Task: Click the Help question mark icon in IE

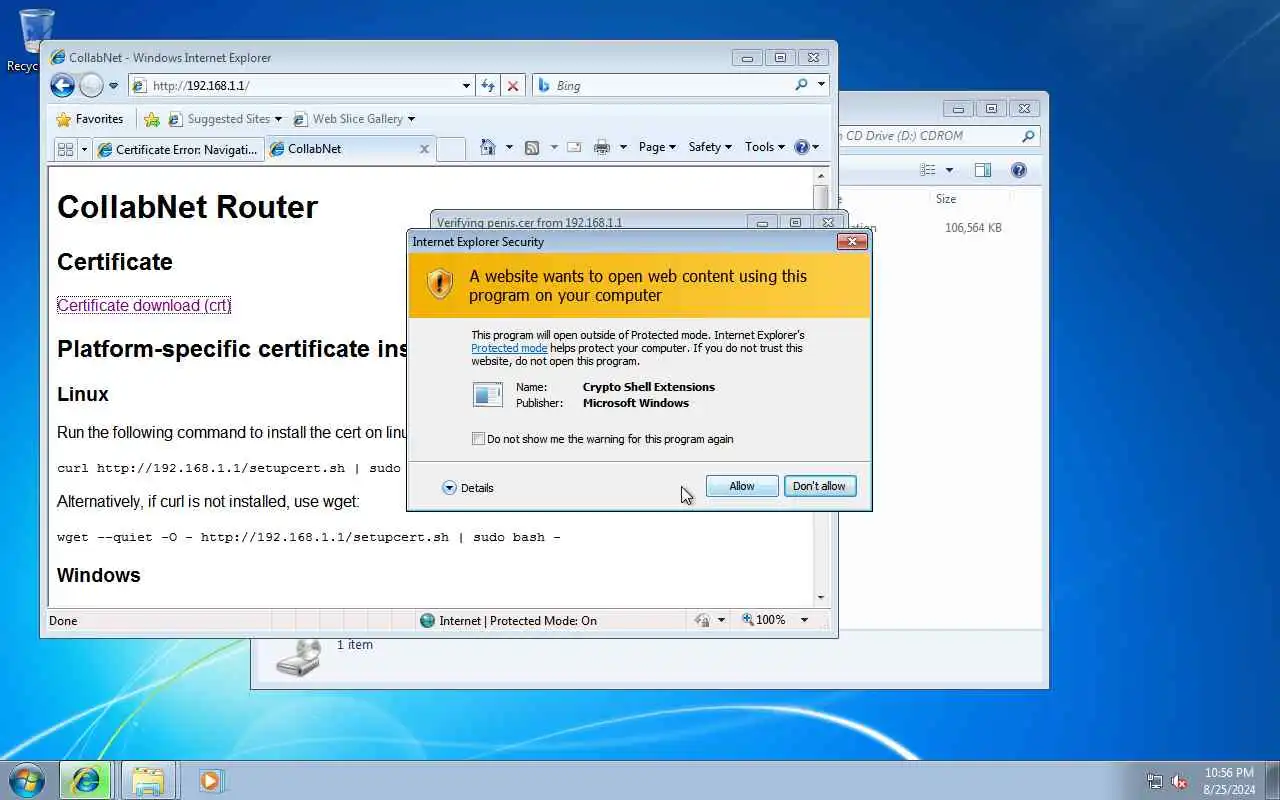Action: tap(802, 147)
